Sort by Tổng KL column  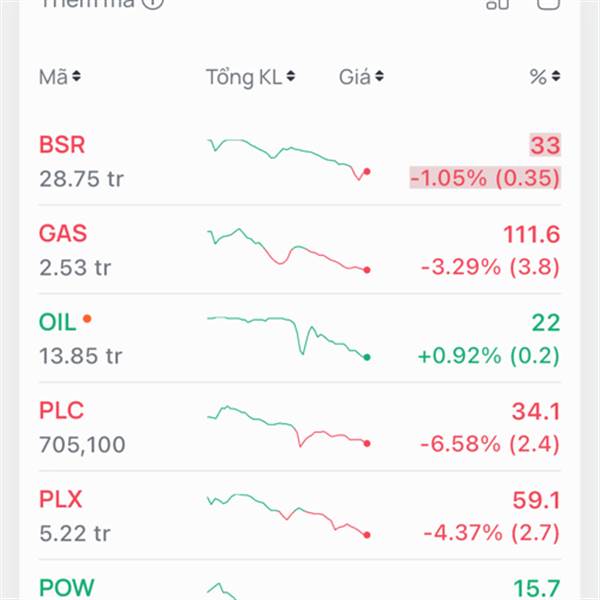[x=251, y=77]
